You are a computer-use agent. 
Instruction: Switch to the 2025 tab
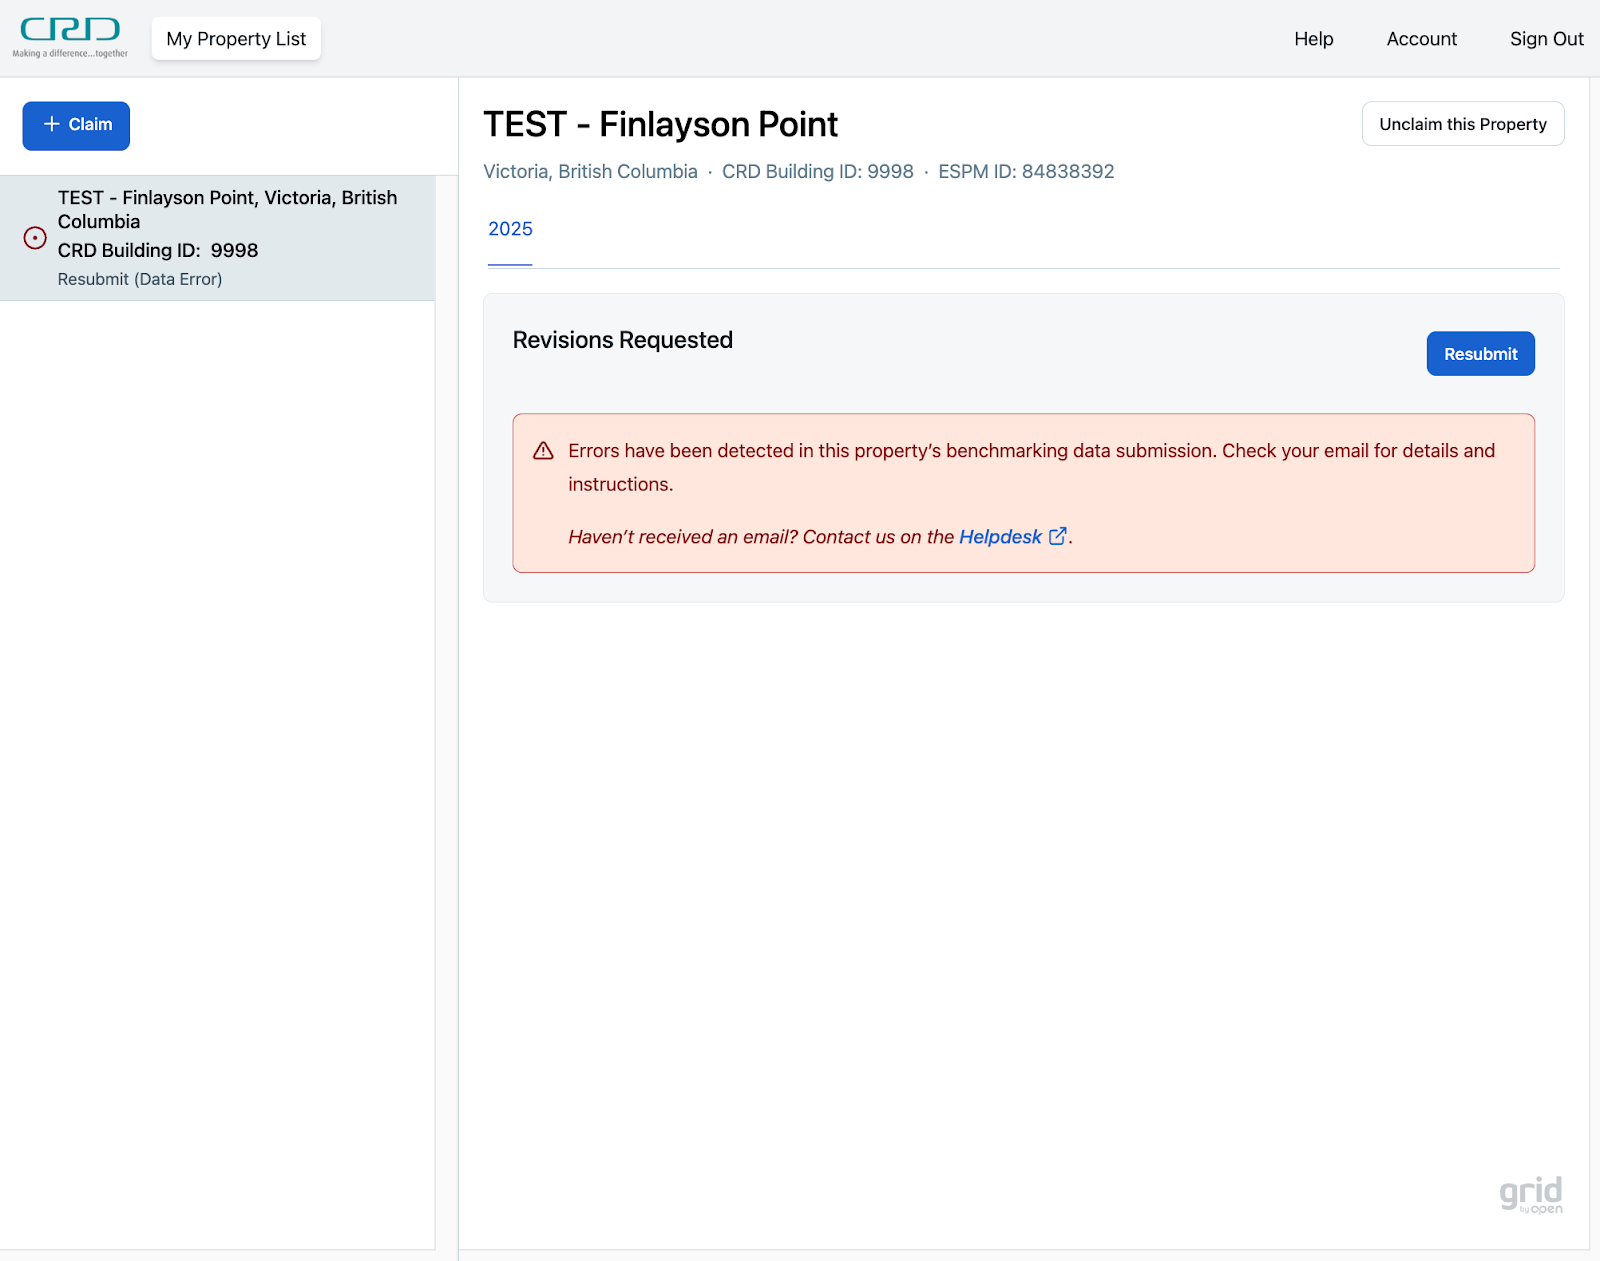pos(510,229)
